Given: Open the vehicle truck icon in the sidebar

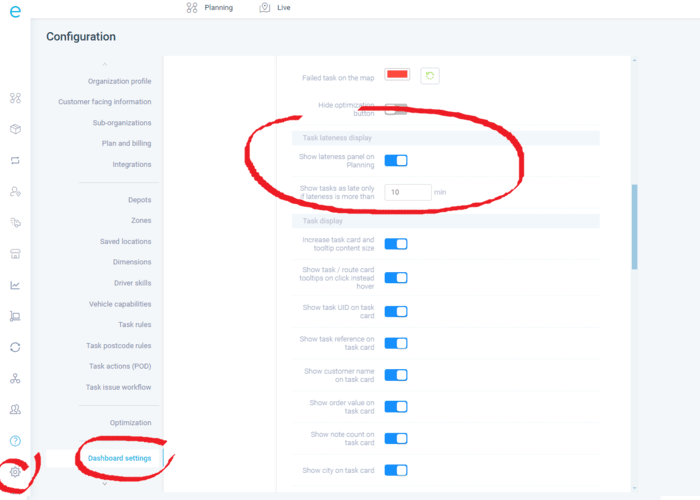Looking at the screenshot, I should 15,222.
